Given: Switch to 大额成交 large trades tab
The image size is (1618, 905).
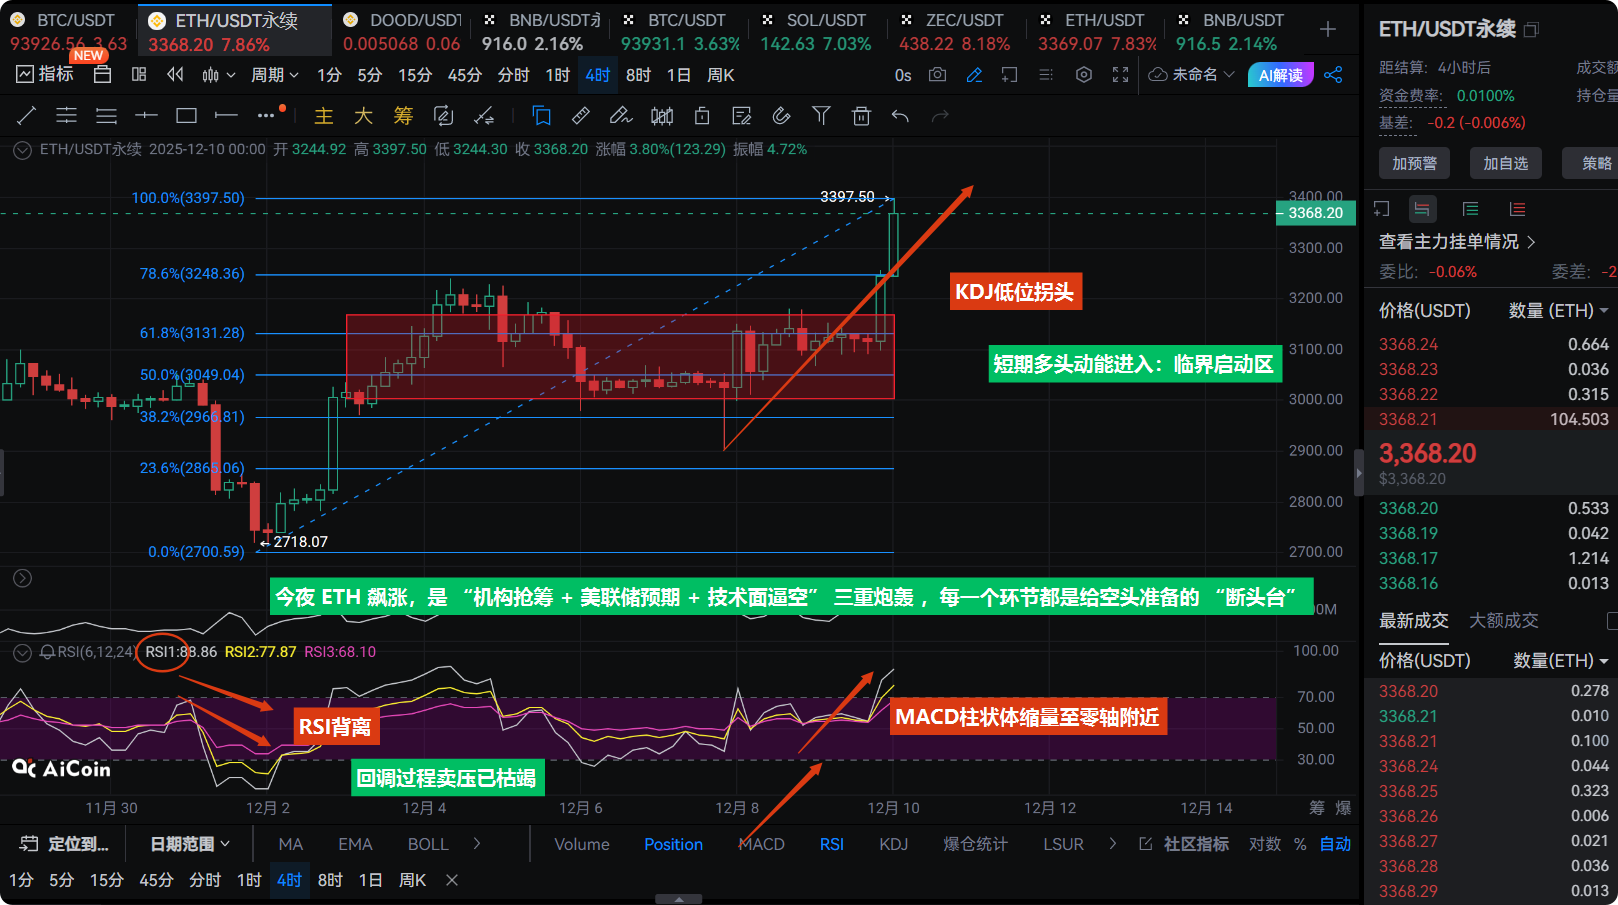Looking at the screenshot, I should click(x=1503, y=620).
